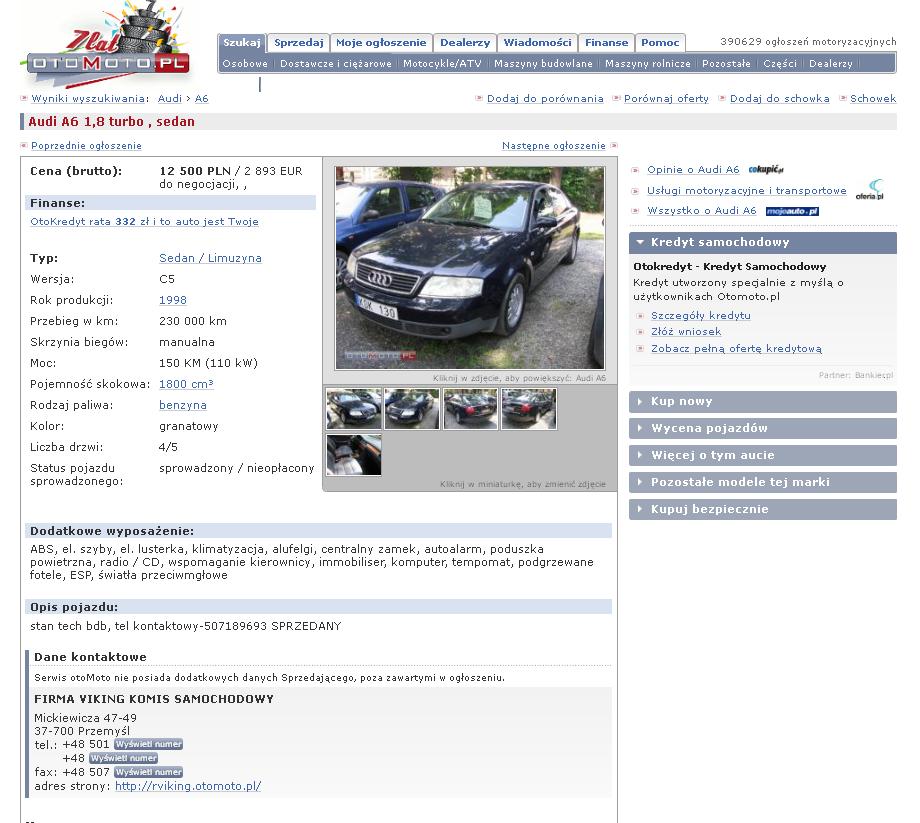
Task: Select Maszyny rolnicze category
Action: (648, 63)
